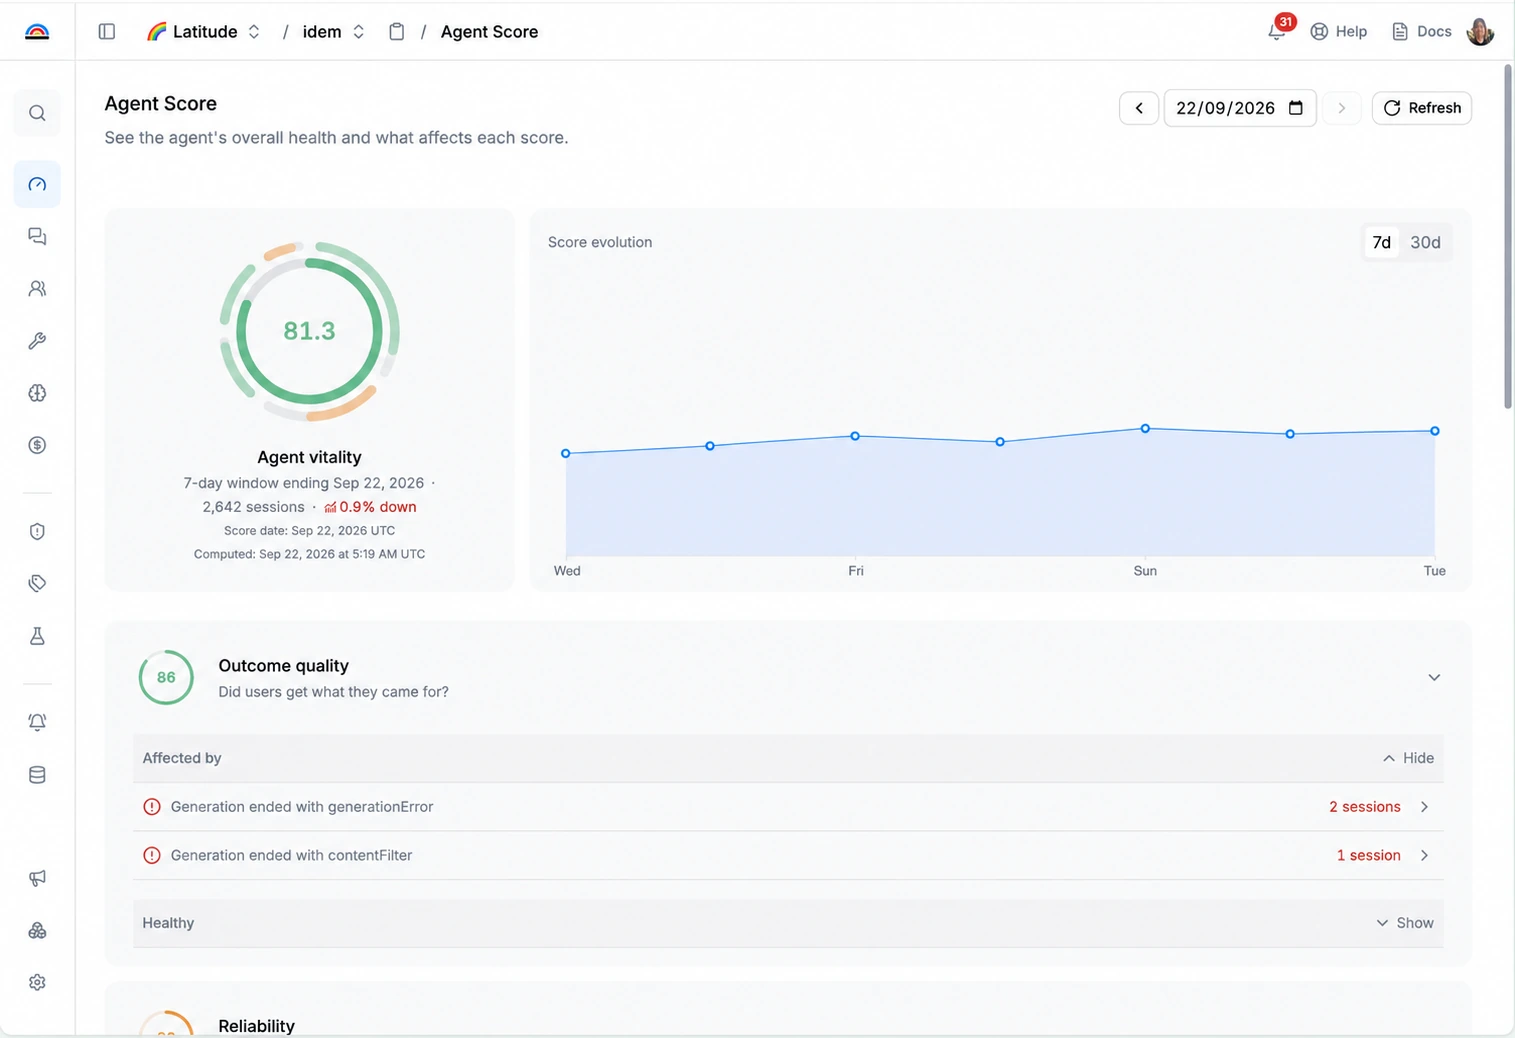Click the page vertical scrollbar
Screen dimensions: 1515x1038
tap(1508, 237)
